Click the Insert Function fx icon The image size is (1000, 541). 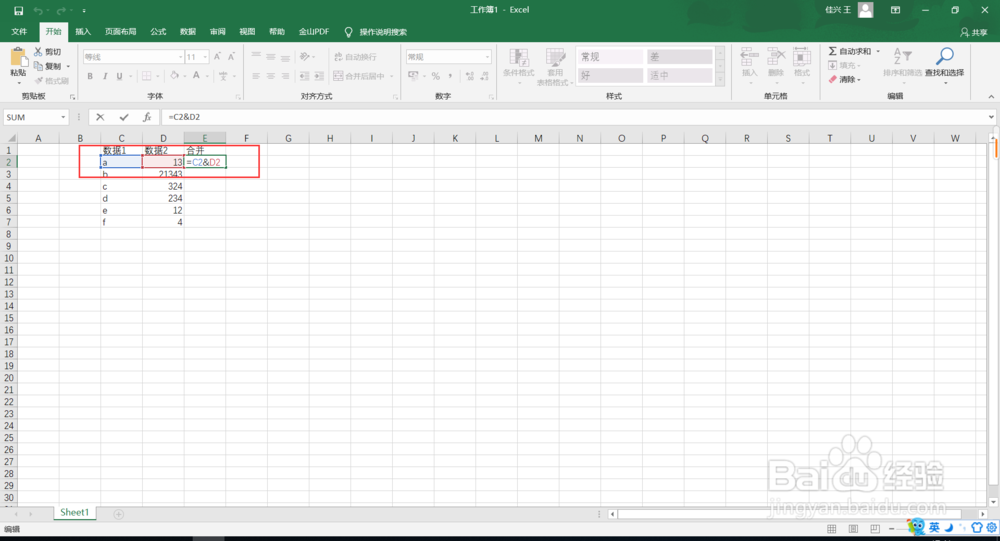tap(147, 117)
